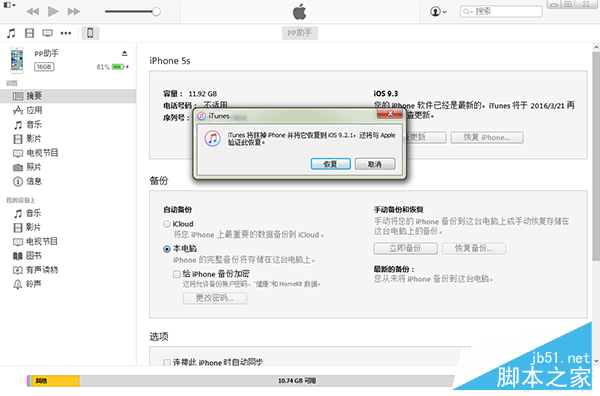The width and height of the screenshot is (600, 396).
Task: Click the iTunes icon in dialog body
Action: pyautogui.click(x=212, y=139)
